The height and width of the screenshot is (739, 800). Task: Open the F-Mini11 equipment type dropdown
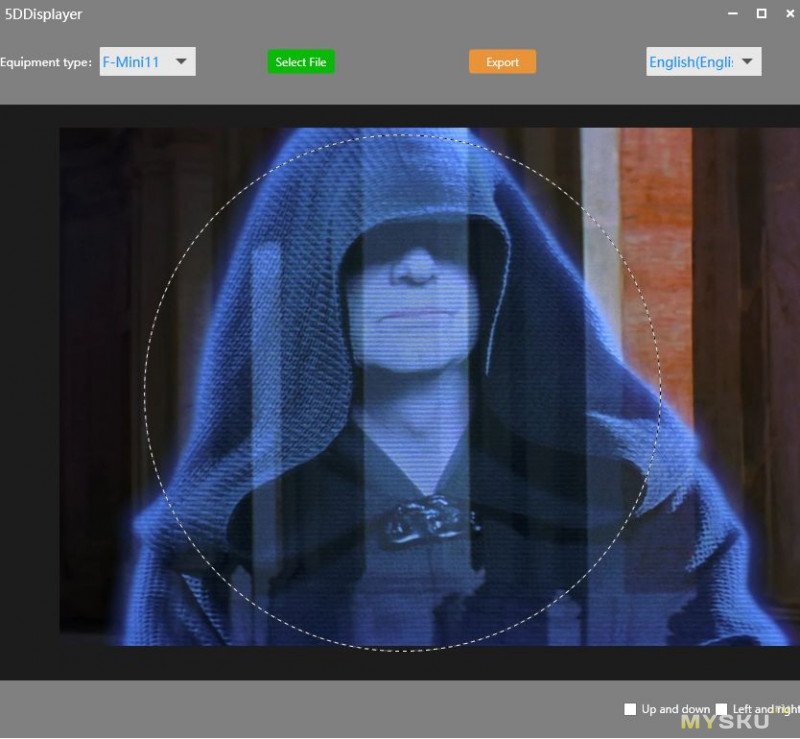tap(147, 62)
